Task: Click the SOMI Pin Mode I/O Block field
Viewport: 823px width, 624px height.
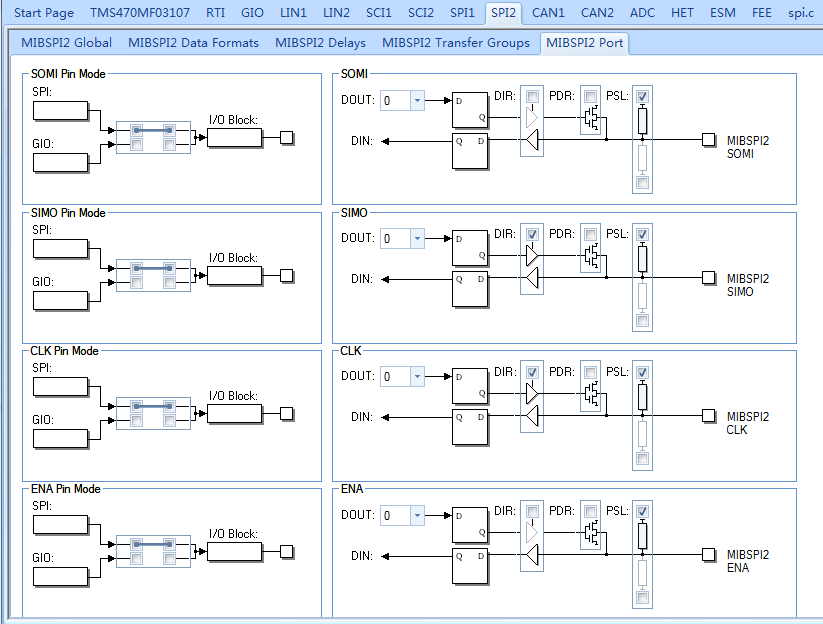Action: pyautogui.click(x=234, y=138)
